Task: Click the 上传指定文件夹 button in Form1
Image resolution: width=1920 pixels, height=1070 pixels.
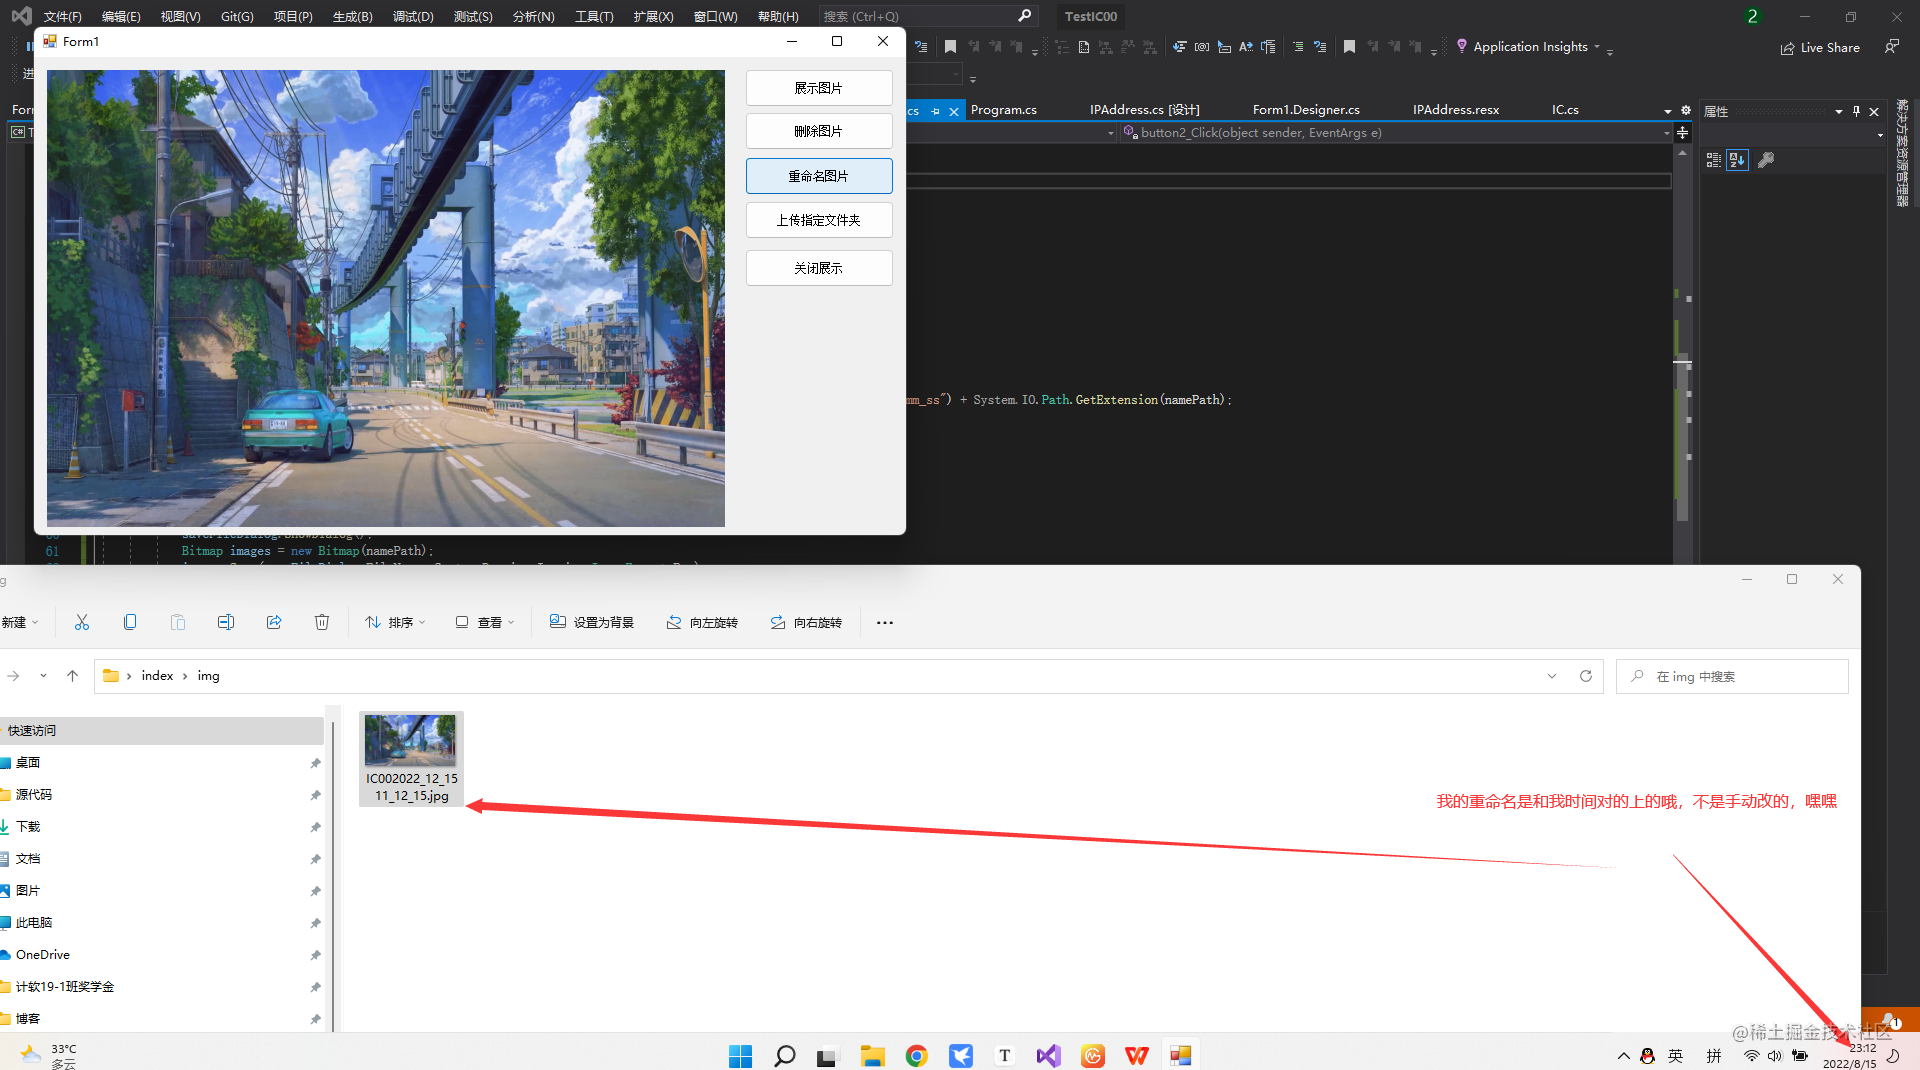Action: [x=819, y=220]
